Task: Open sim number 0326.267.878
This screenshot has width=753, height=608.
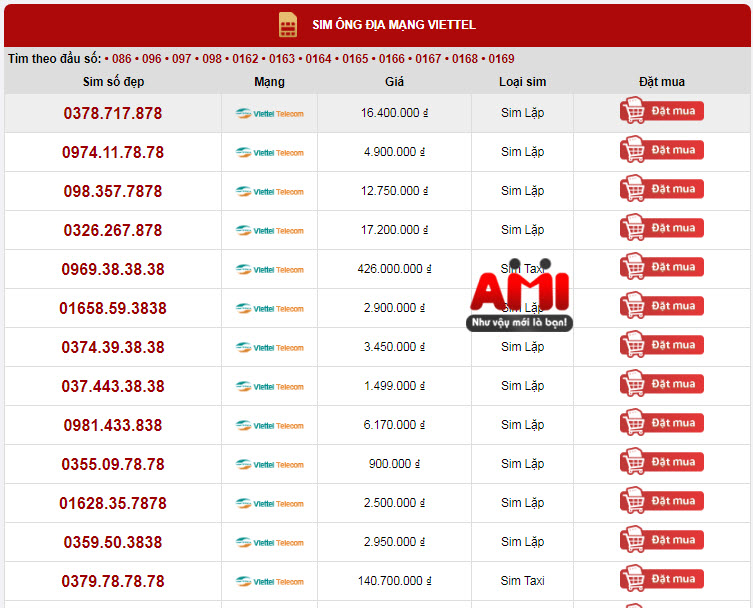Action: click(x=113, y=230)
